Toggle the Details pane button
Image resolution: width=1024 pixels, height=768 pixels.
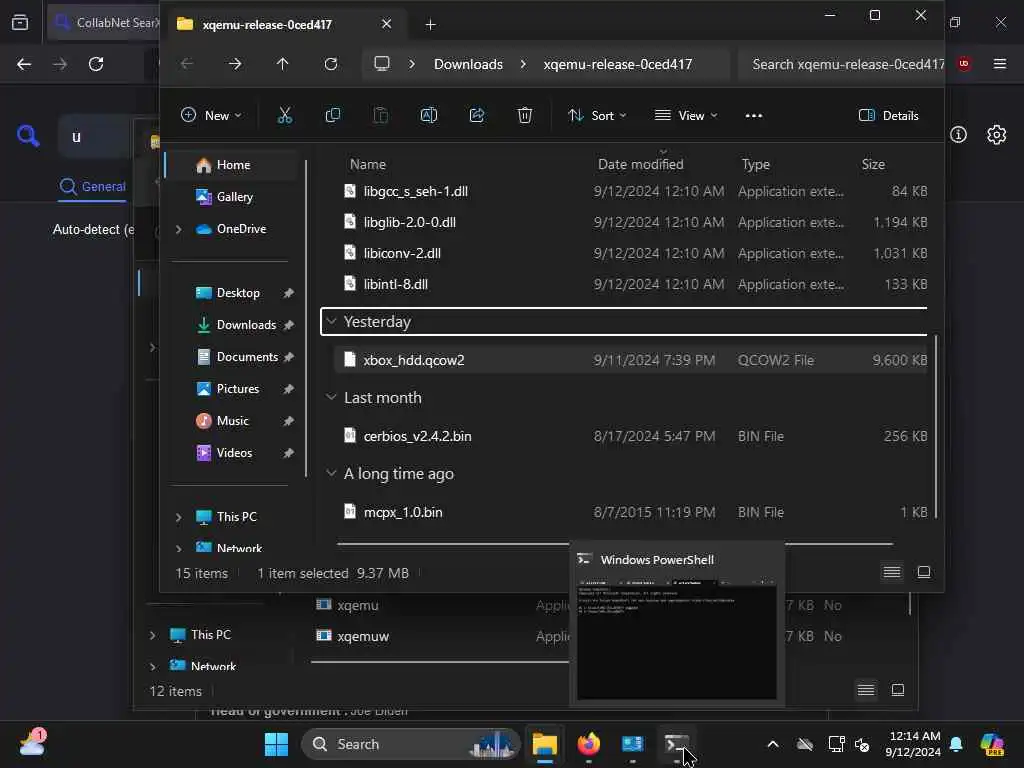pyautogui.click(x=888, y=116)
